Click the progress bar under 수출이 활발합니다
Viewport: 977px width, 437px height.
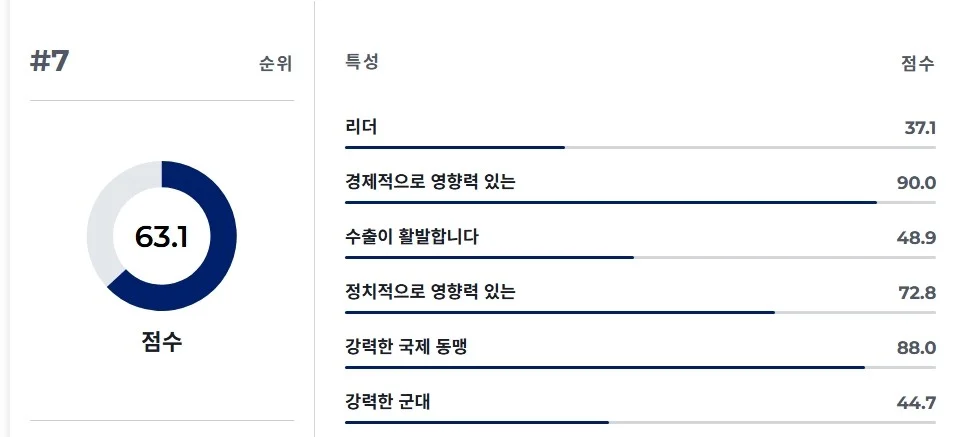click(x=489, y=257)
